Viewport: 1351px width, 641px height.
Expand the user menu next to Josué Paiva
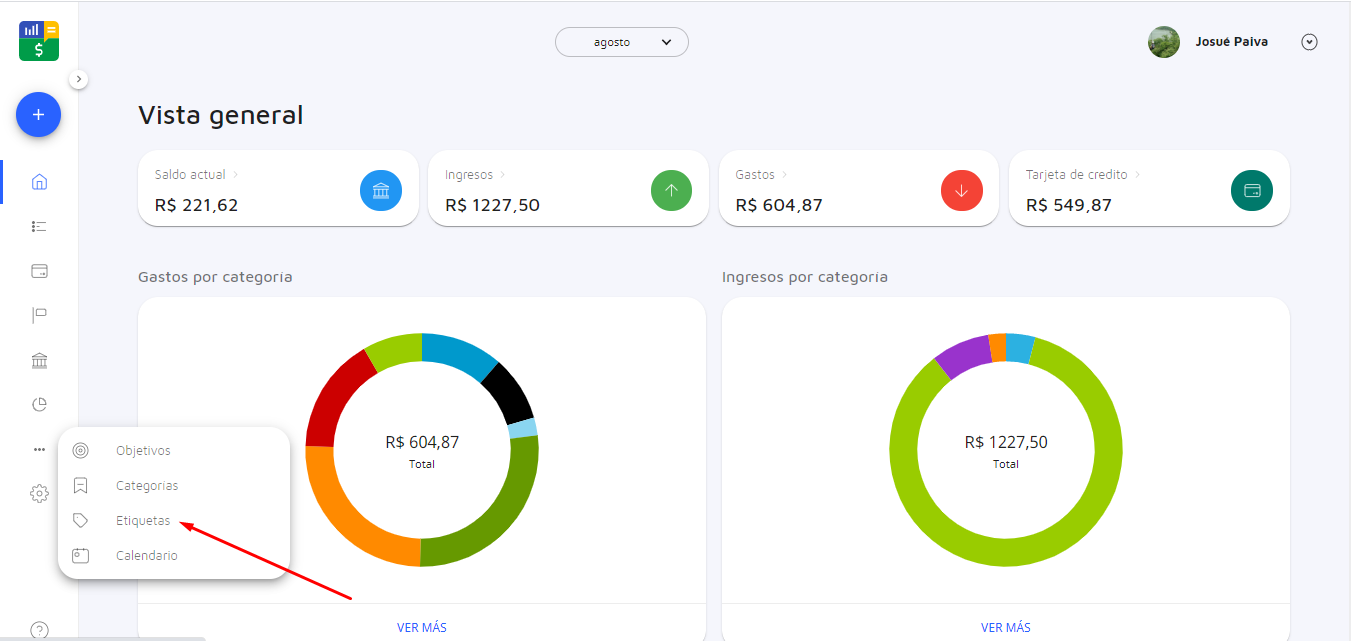tap(1310, 42)
